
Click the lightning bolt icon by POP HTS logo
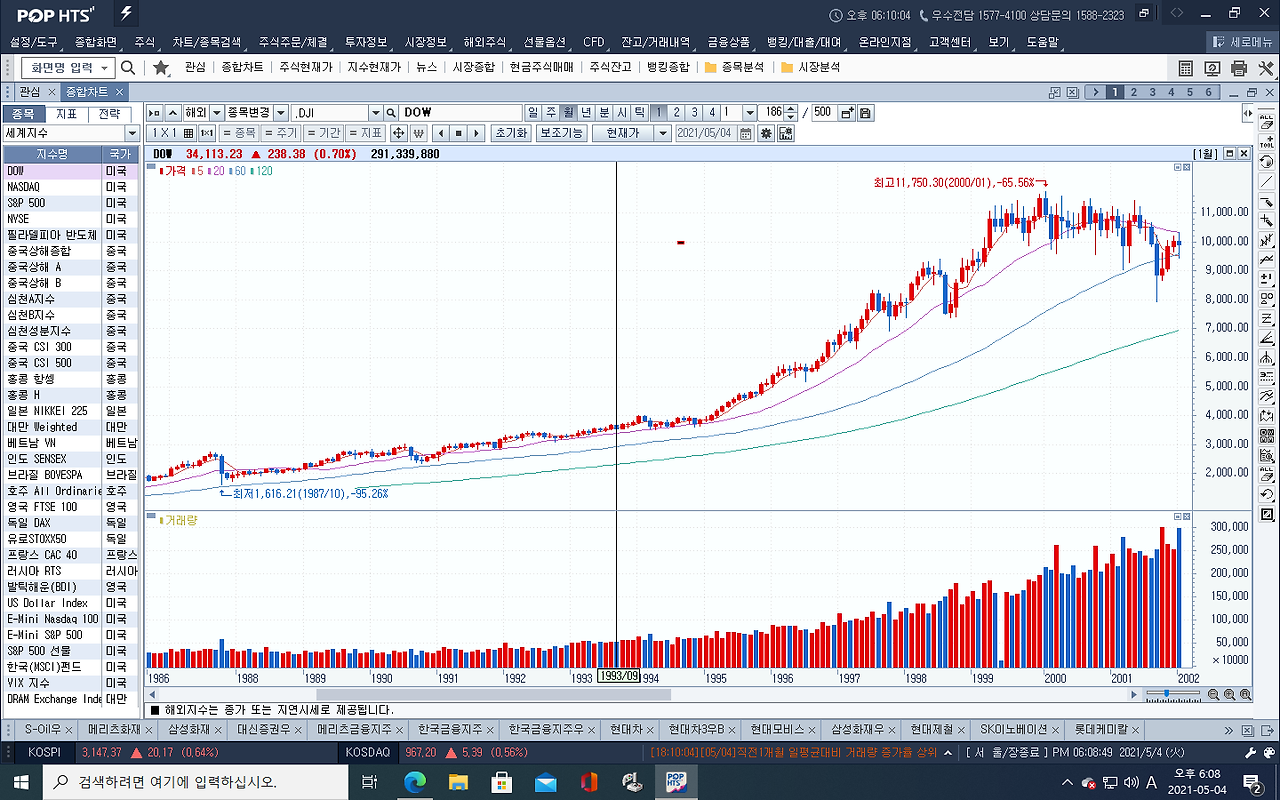tap(126, 14)
